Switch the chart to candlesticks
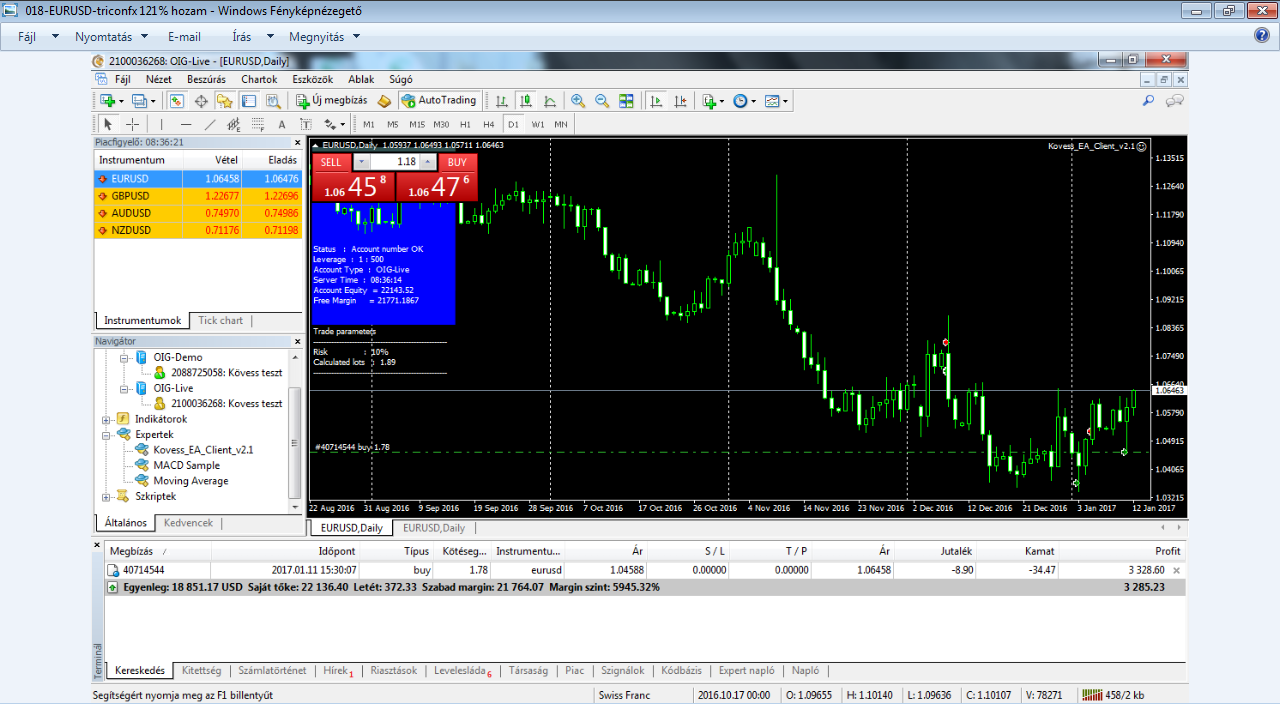This screenshot has width=1281, height=704. pos(525,101)
